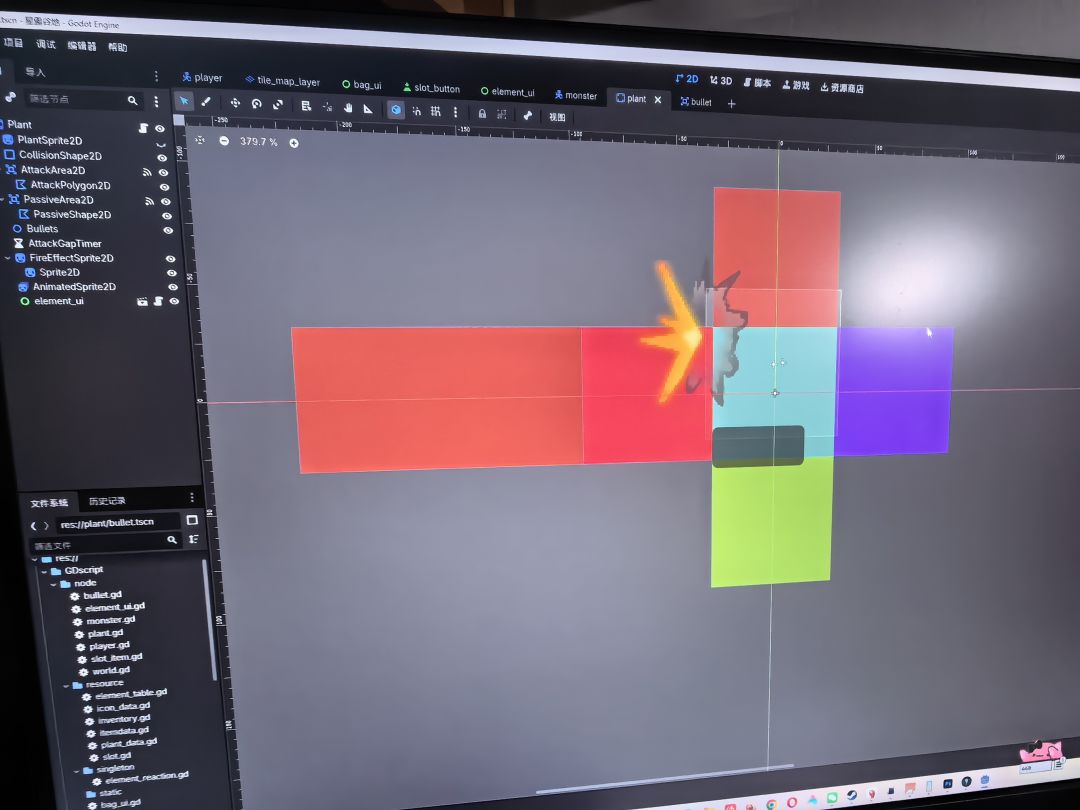Open the script attached to Plant node
The width and height of the screenshot is (1080, 810).
pos(143,127)
